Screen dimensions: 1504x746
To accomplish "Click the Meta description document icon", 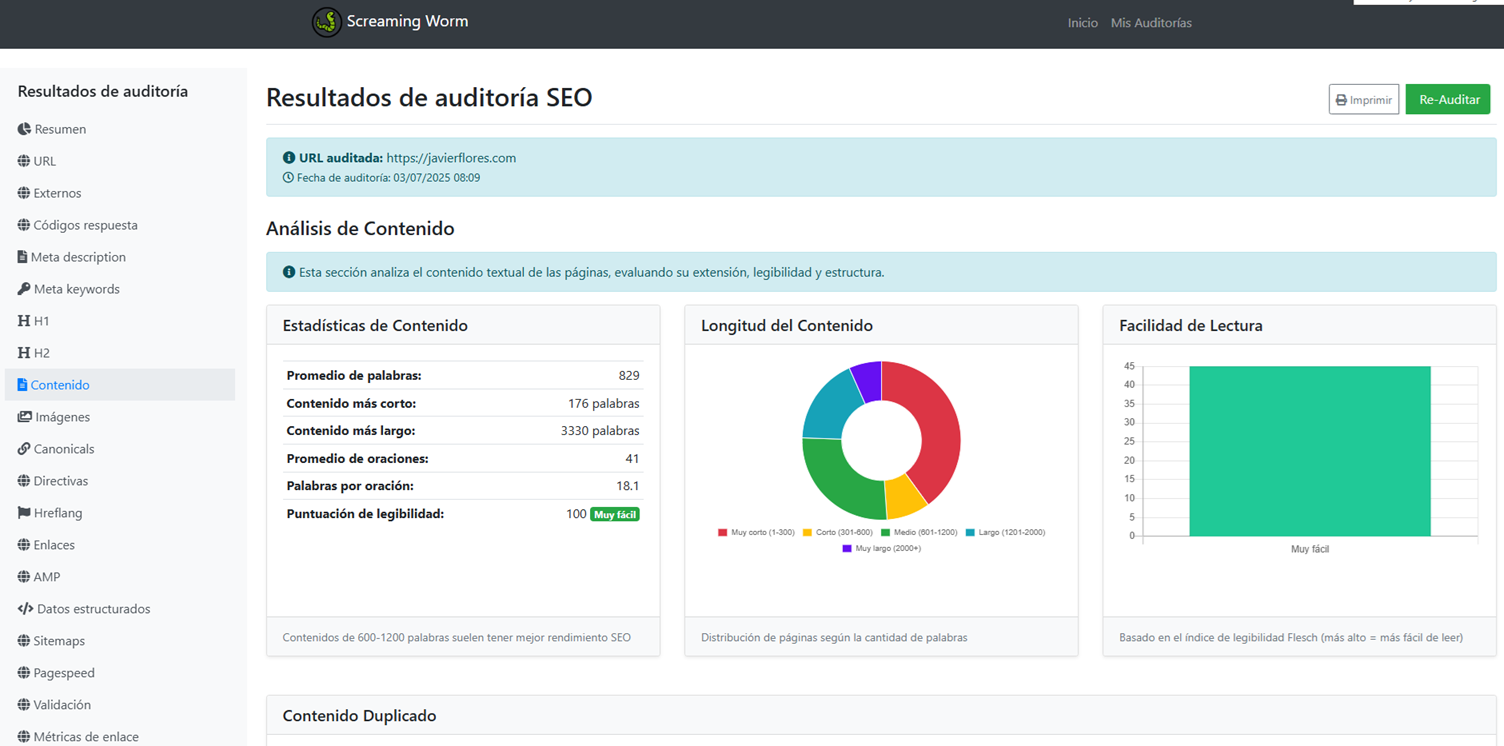I will [x=23, y=257].
